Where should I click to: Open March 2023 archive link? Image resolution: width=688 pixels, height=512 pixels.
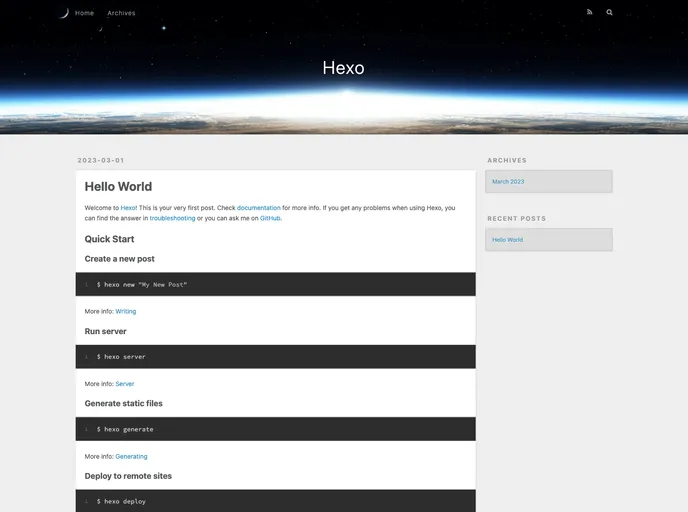[508, 182]
